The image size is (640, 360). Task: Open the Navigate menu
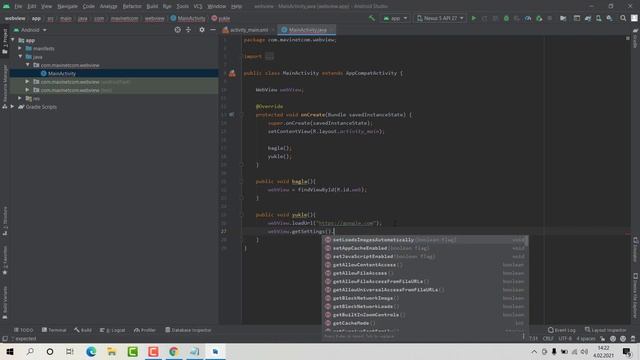67,7
